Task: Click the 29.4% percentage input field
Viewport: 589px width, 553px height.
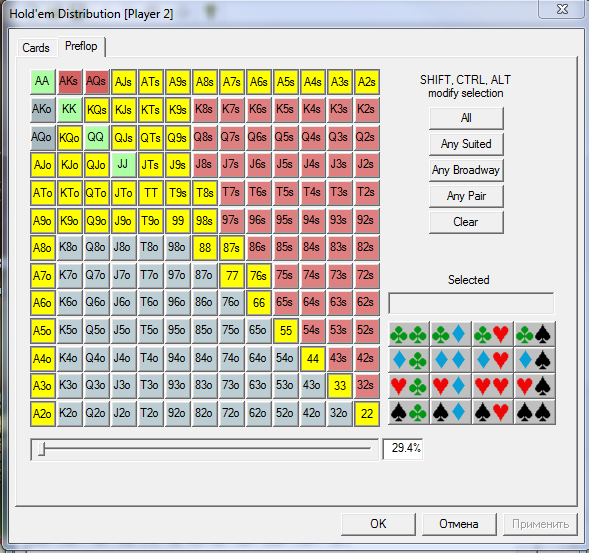Action: [403, 449]
